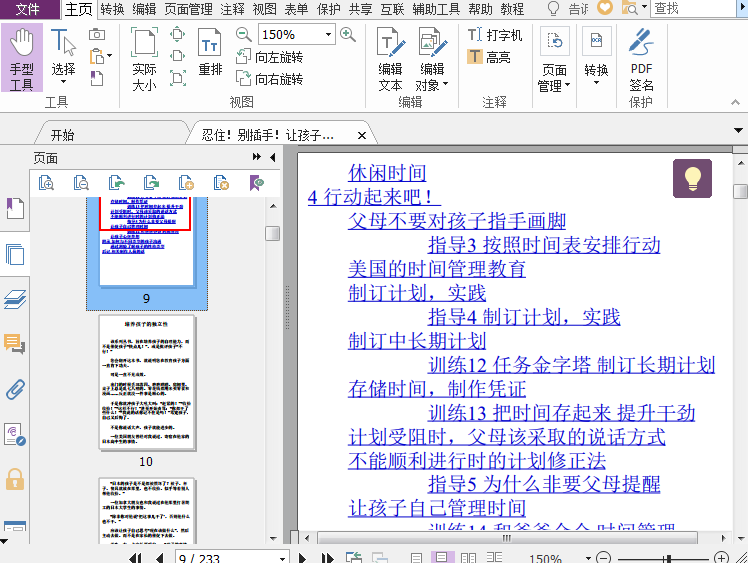Expand the Pages panel with double arrow
748x563 pixels.
click(x=257, y=157)
